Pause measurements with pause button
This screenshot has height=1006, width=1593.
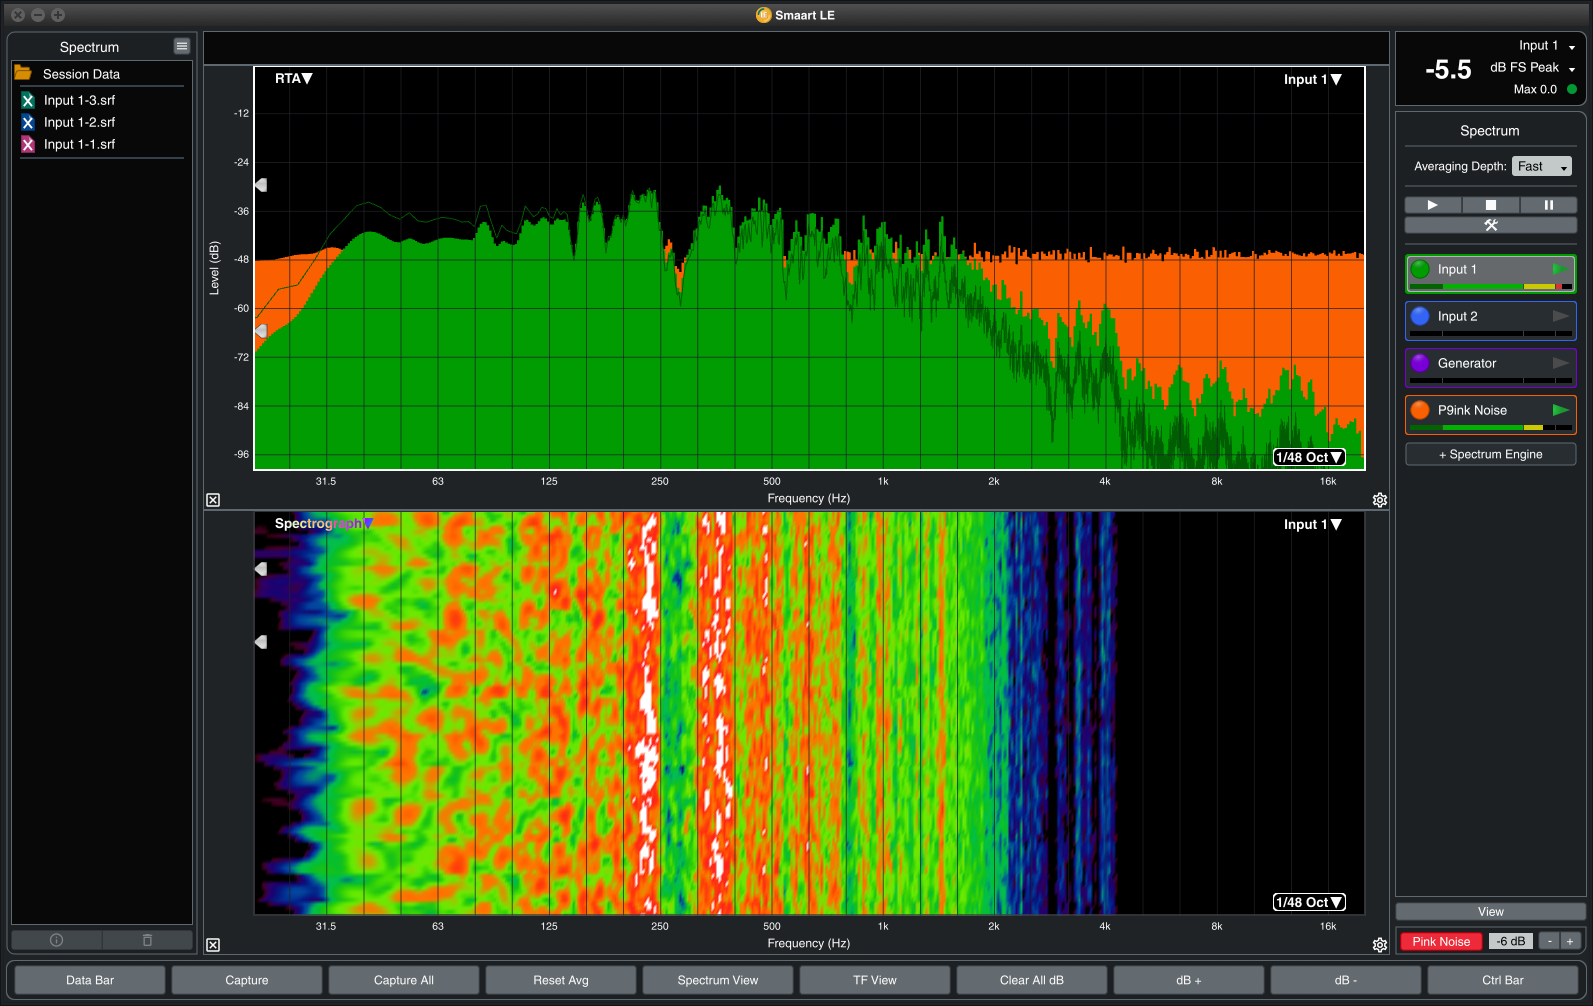pyautogui.click(x=1548, y=205)
